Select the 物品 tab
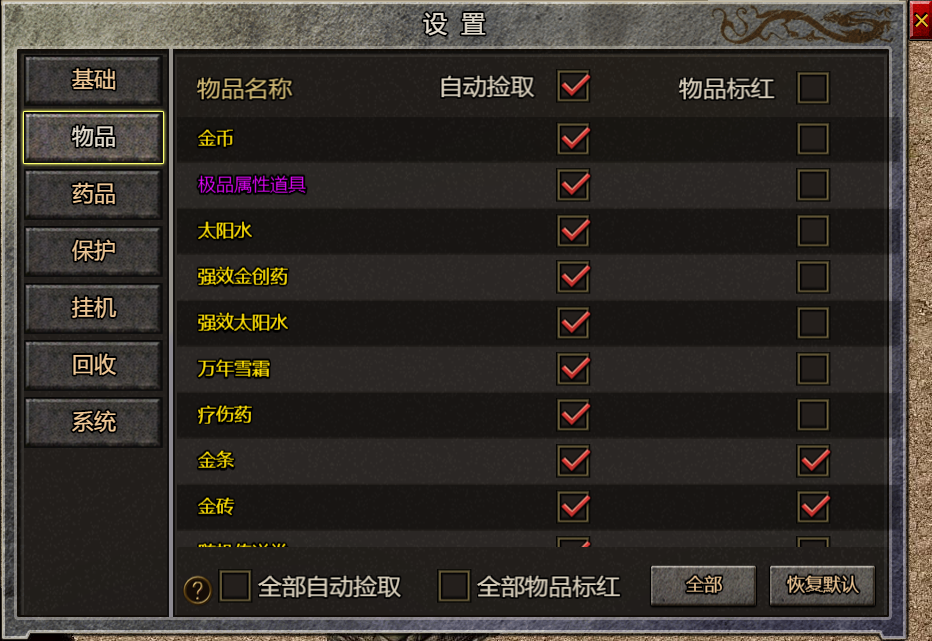The width and height of the screenshot is (932, 641). point(93,137)
